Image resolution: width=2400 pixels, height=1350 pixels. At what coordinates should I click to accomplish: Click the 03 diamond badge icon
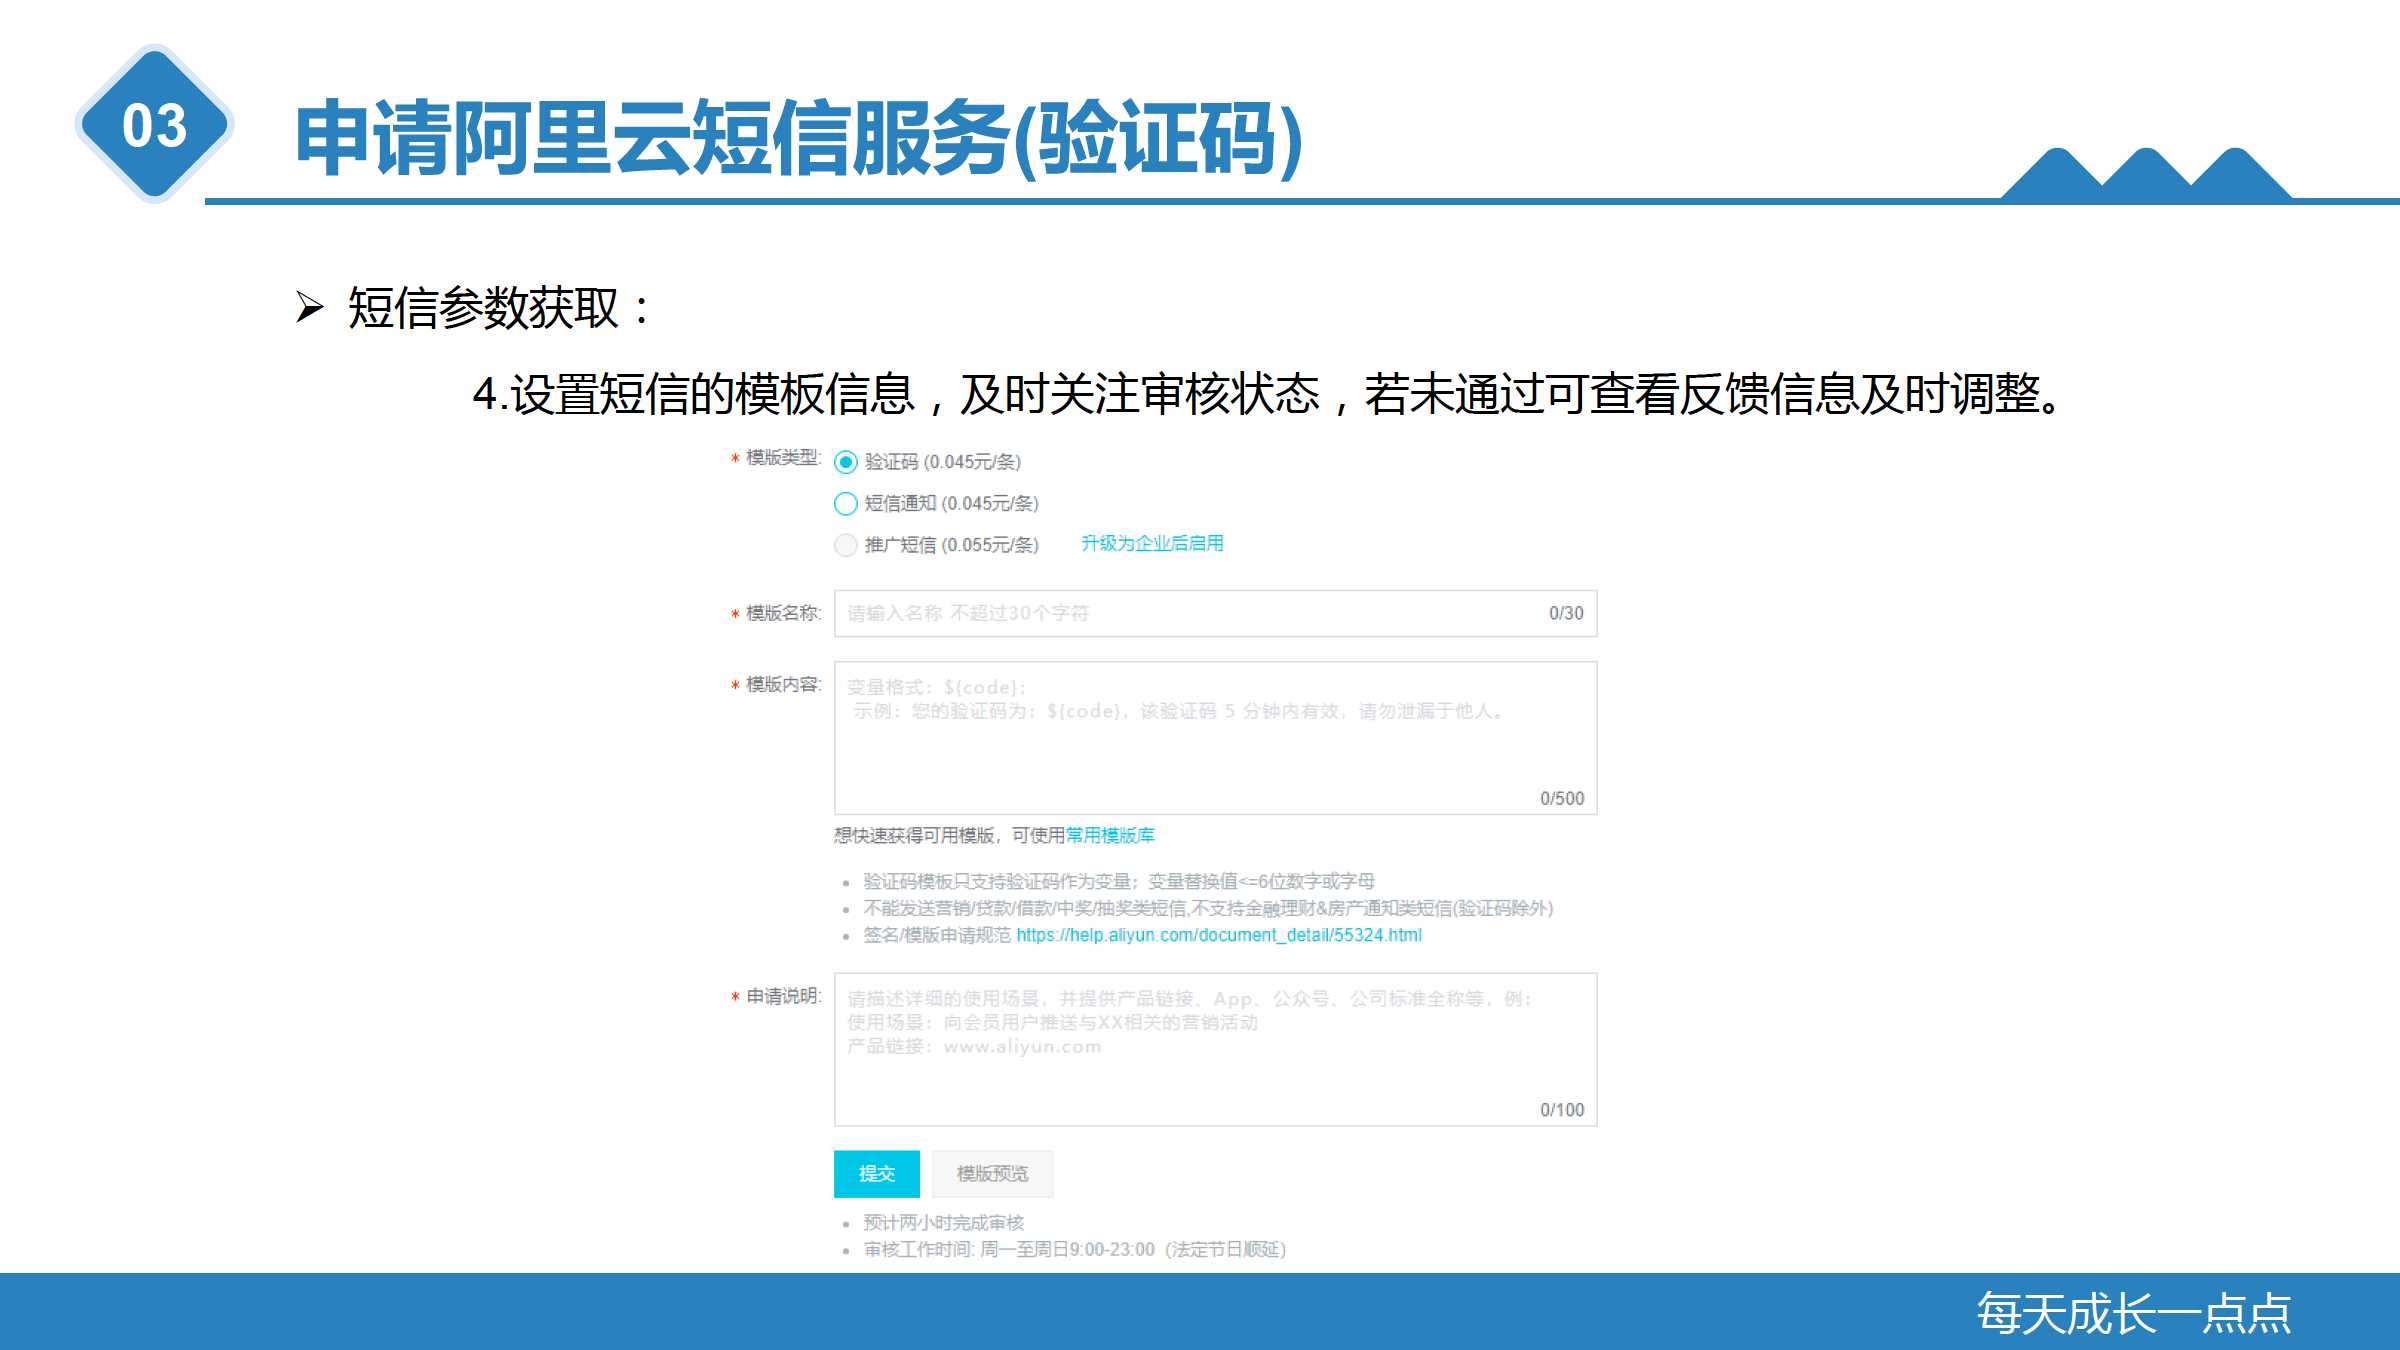coord(155,125)
